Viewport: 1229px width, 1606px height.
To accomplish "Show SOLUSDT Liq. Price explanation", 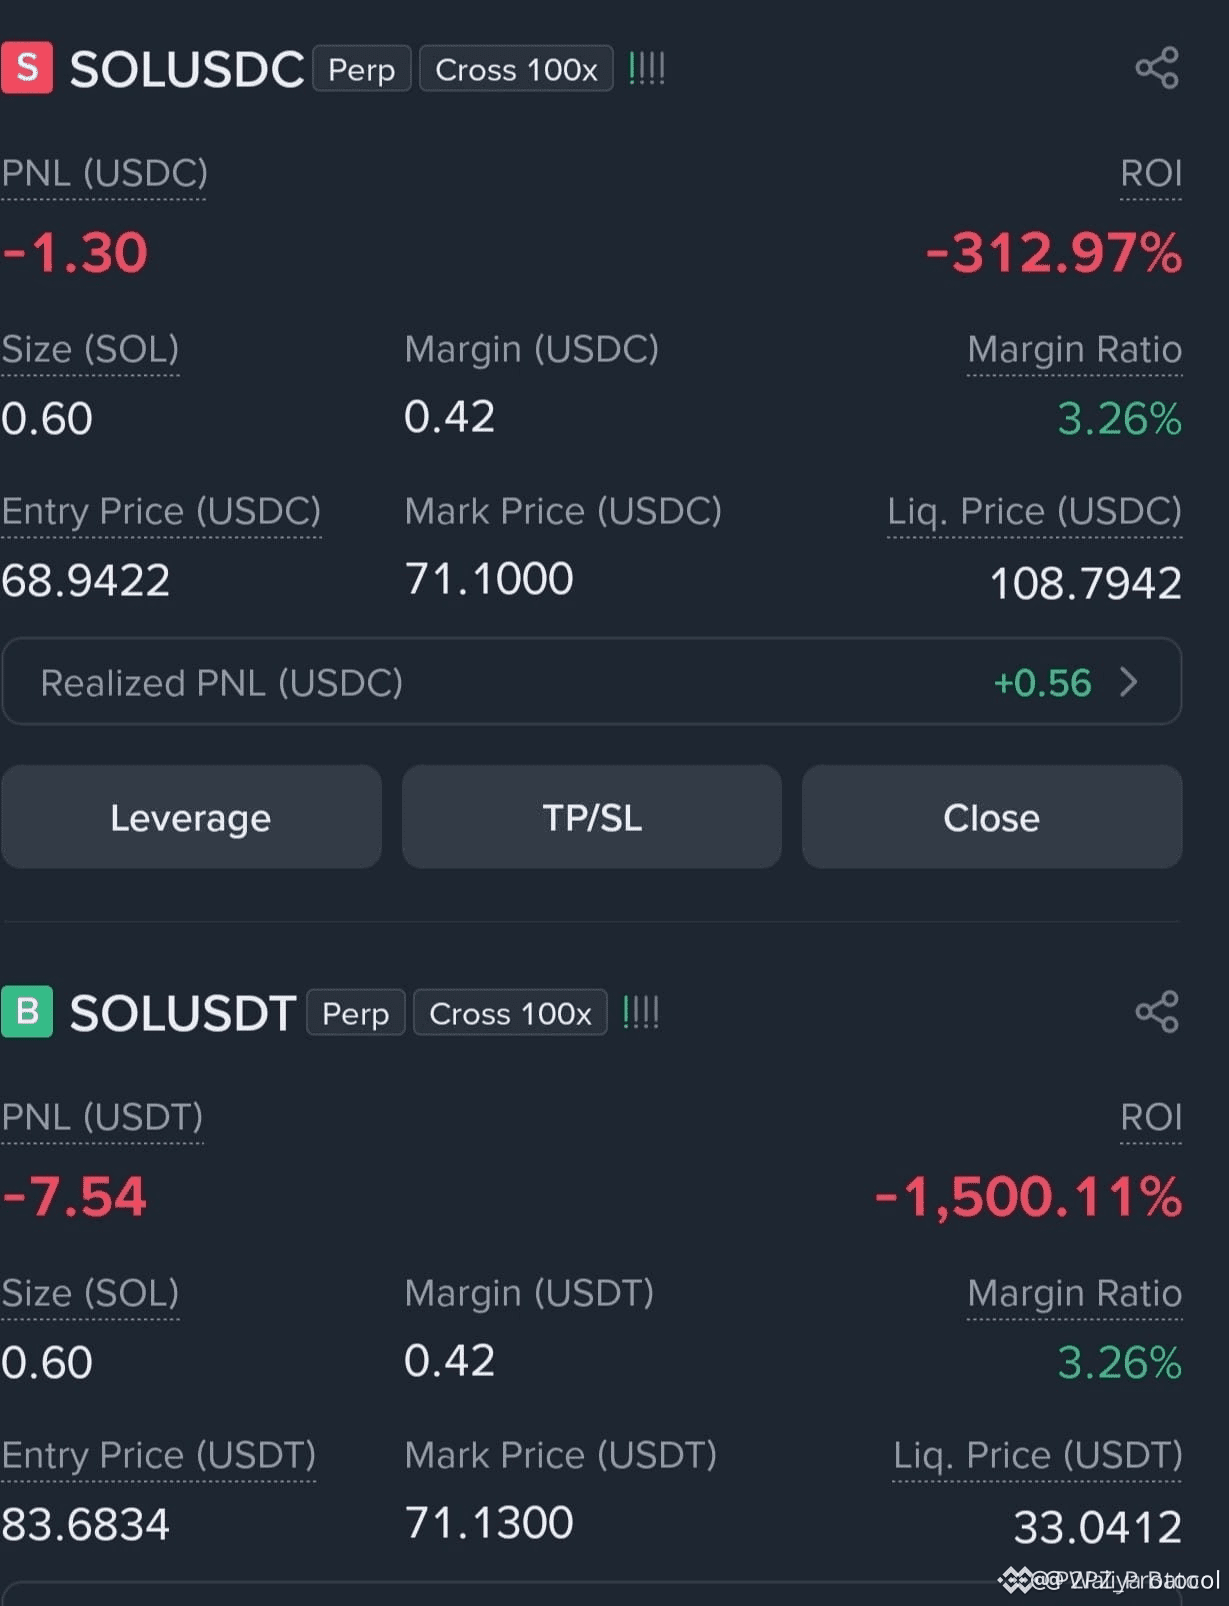I will 1037,1456.
